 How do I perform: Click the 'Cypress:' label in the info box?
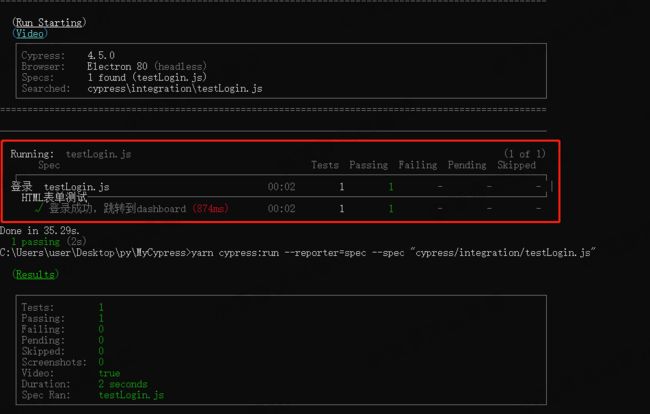click(x=43, y=56)
